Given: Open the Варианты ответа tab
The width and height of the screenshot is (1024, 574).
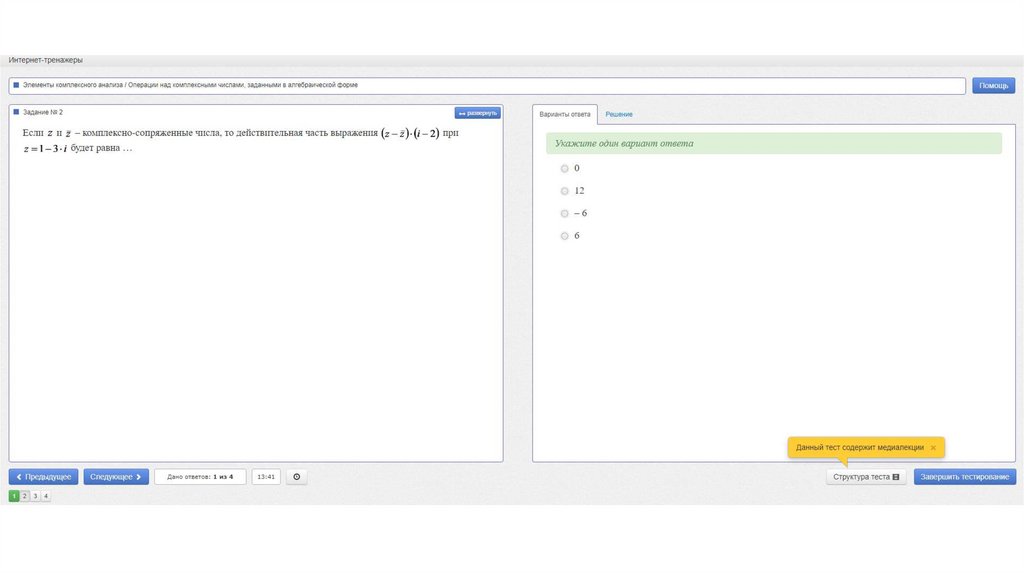Looking at the screenshot, I should [565, 114].
